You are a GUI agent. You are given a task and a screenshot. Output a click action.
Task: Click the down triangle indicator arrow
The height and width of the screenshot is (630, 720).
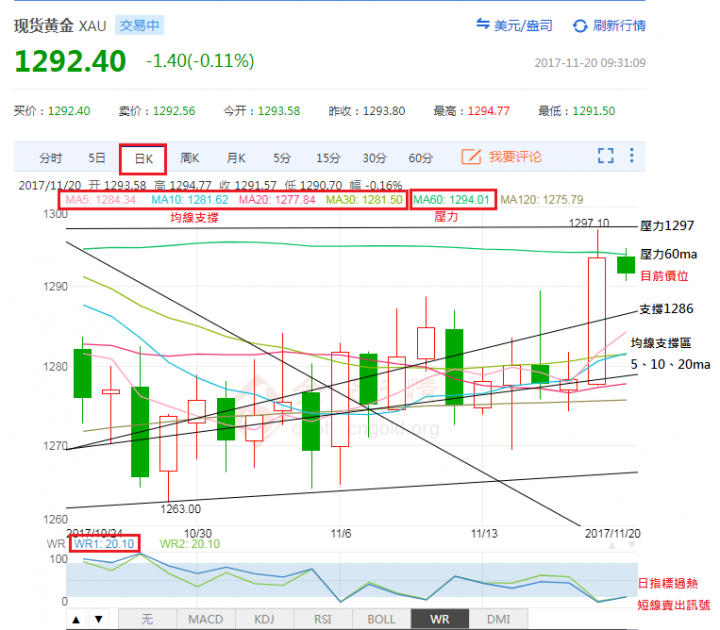tap(98, 619)
